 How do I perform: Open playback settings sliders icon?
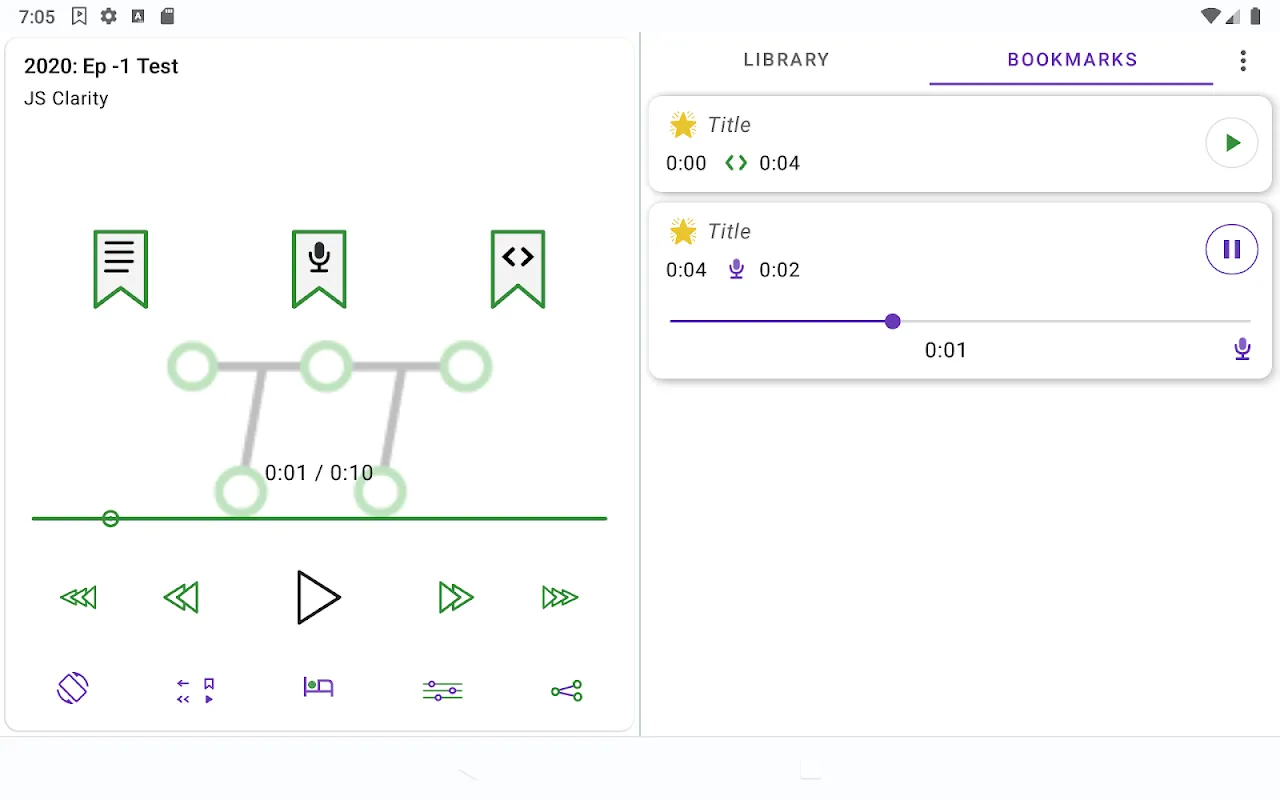tap(442, 690)
